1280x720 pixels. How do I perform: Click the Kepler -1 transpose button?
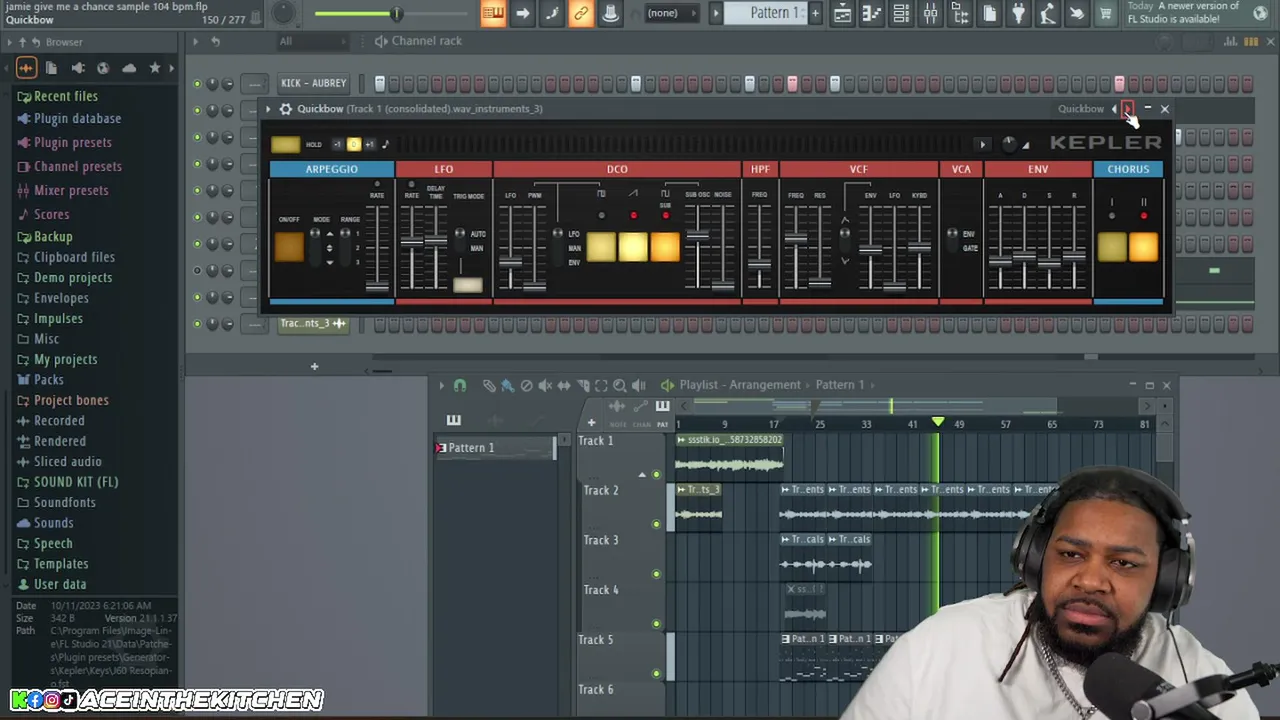(337, 144)
